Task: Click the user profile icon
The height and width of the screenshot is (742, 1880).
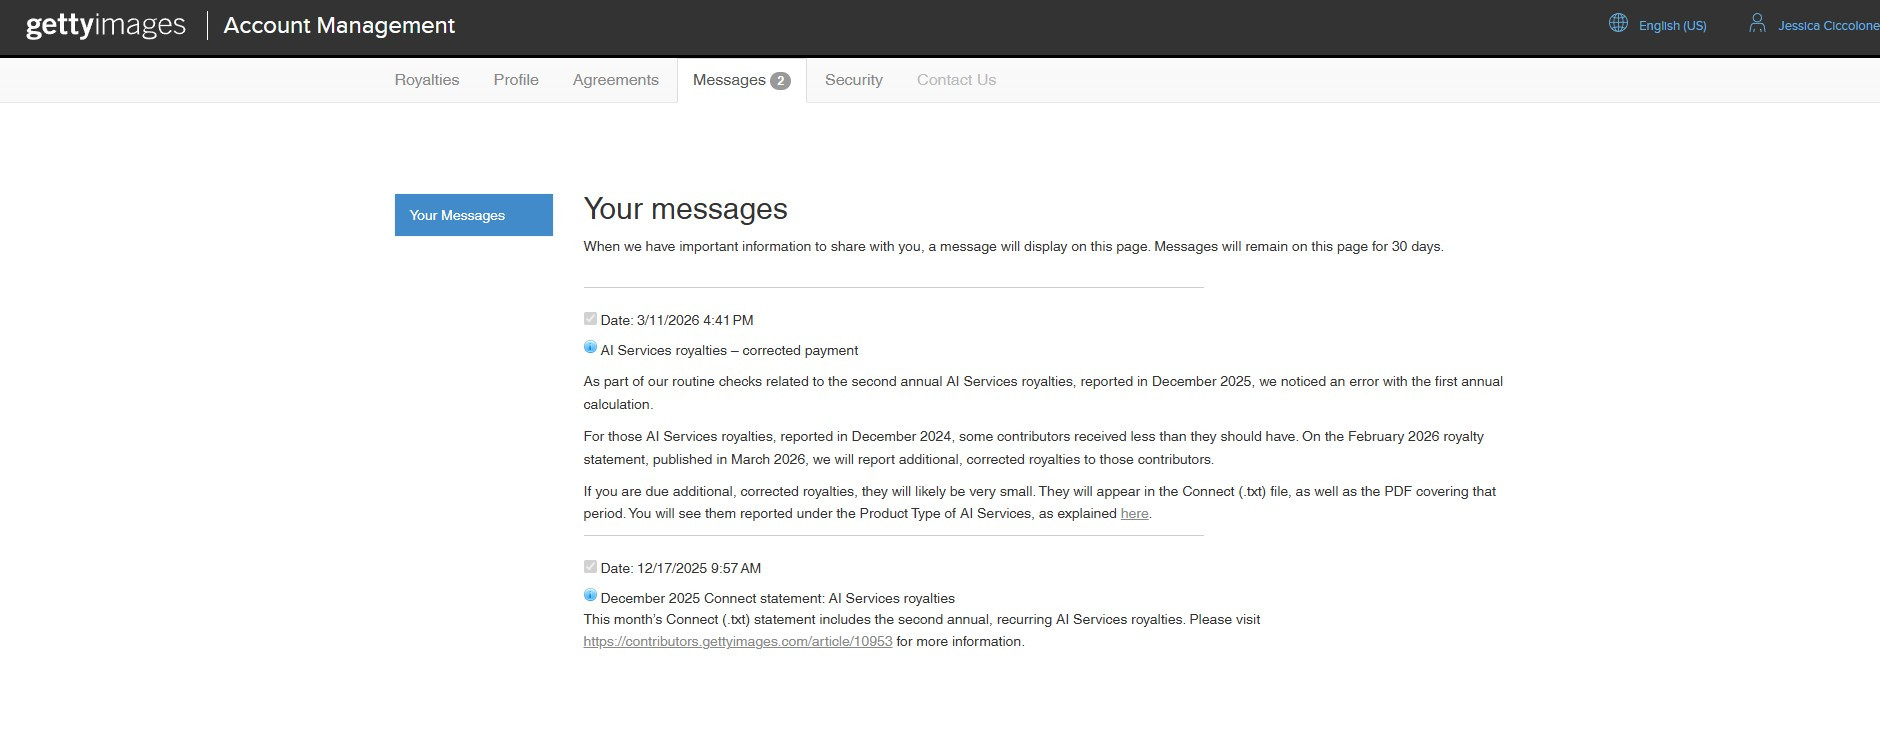Action: [1757, 23]
